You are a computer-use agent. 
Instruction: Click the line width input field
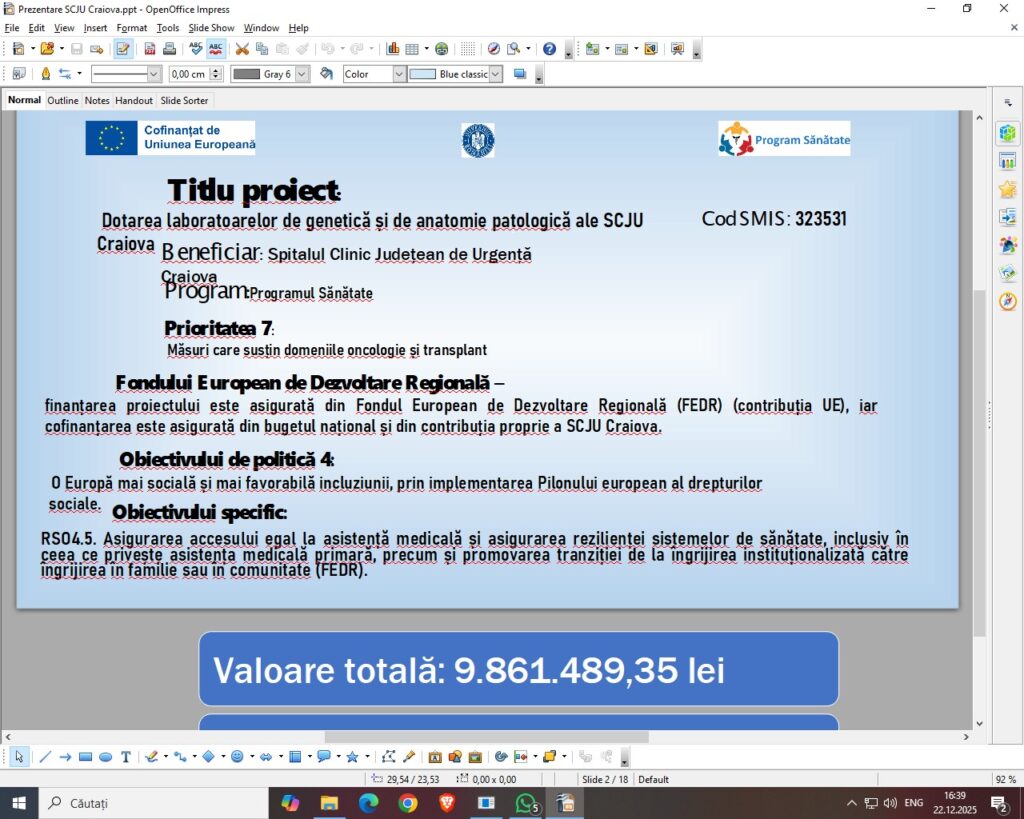[x=188, y=74]
